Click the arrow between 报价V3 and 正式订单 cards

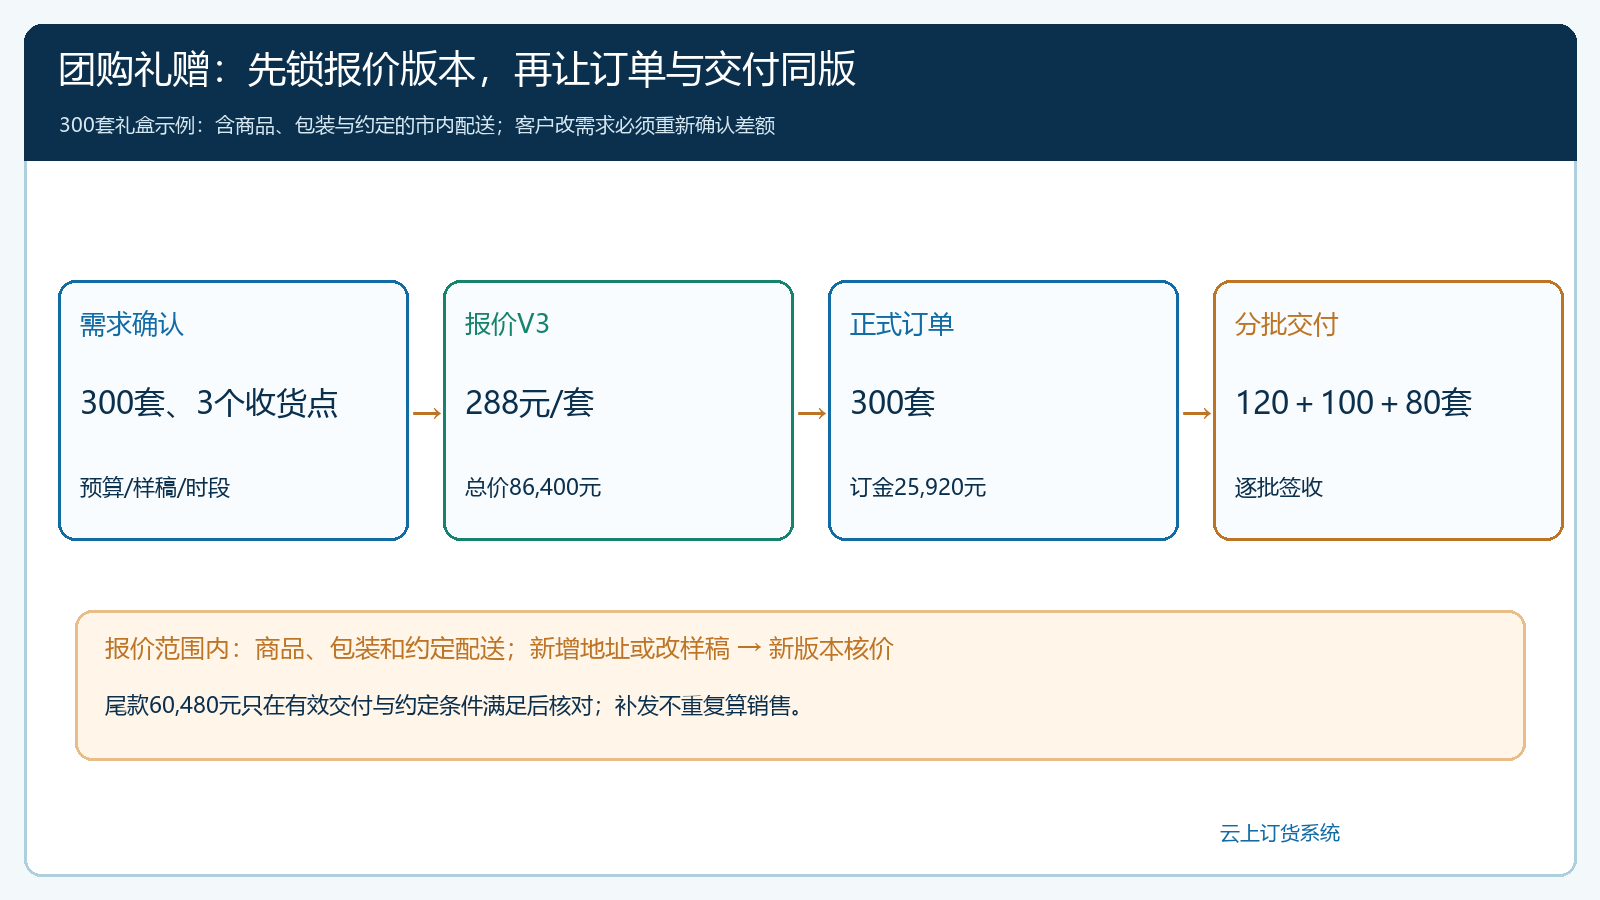[812, 413]
